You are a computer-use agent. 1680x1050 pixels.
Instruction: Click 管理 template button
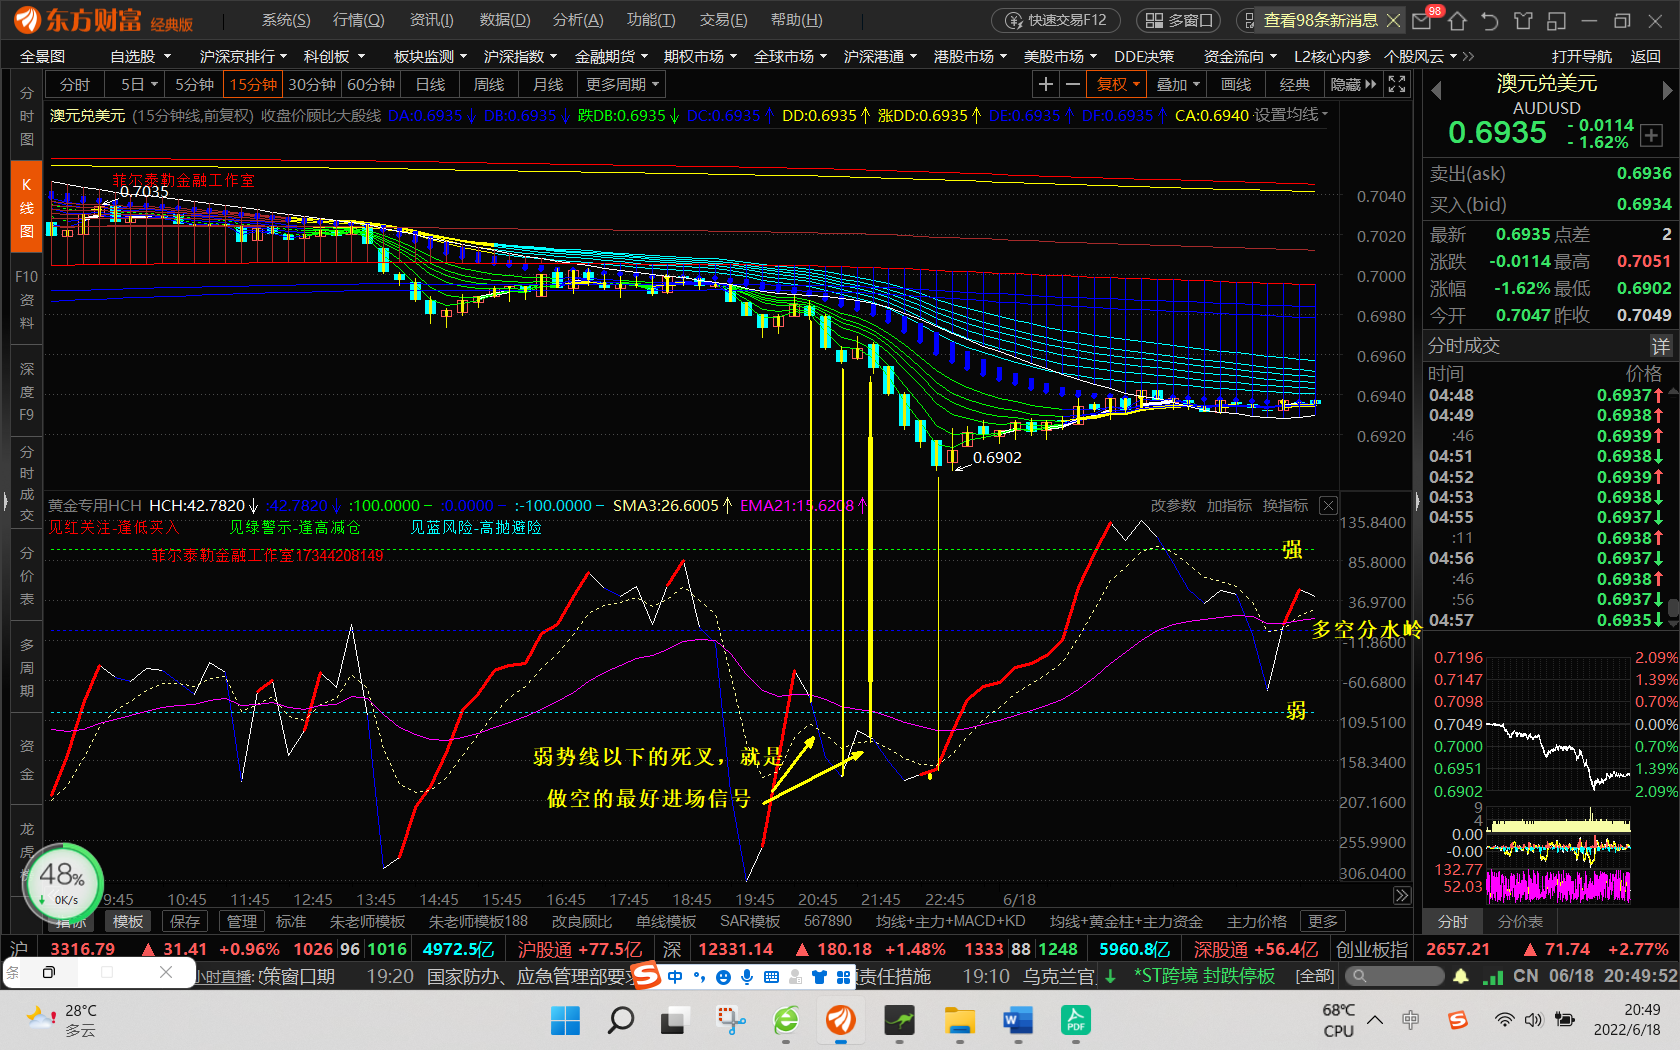[x=242, y=921]
